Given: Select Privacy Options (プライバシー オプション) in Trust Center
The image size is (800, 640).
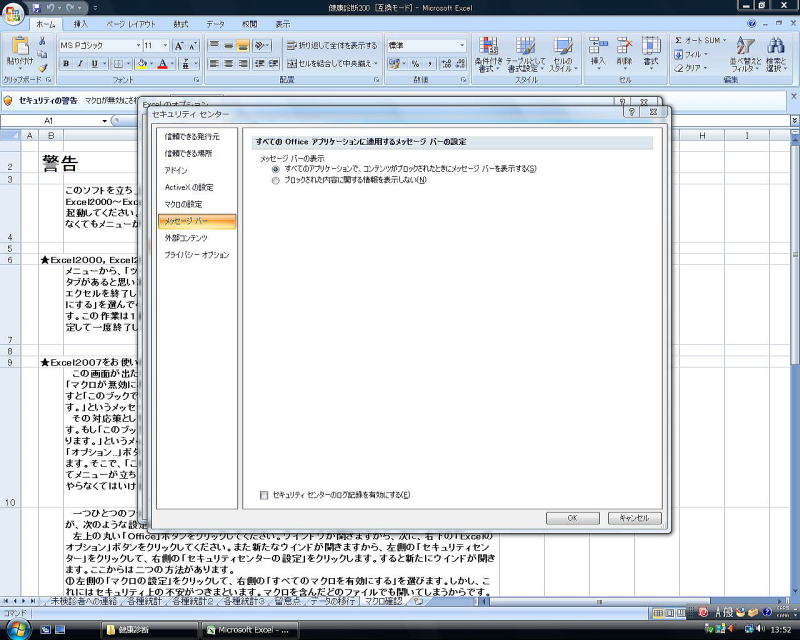Looking at the screenshot, I should [196, 255].
